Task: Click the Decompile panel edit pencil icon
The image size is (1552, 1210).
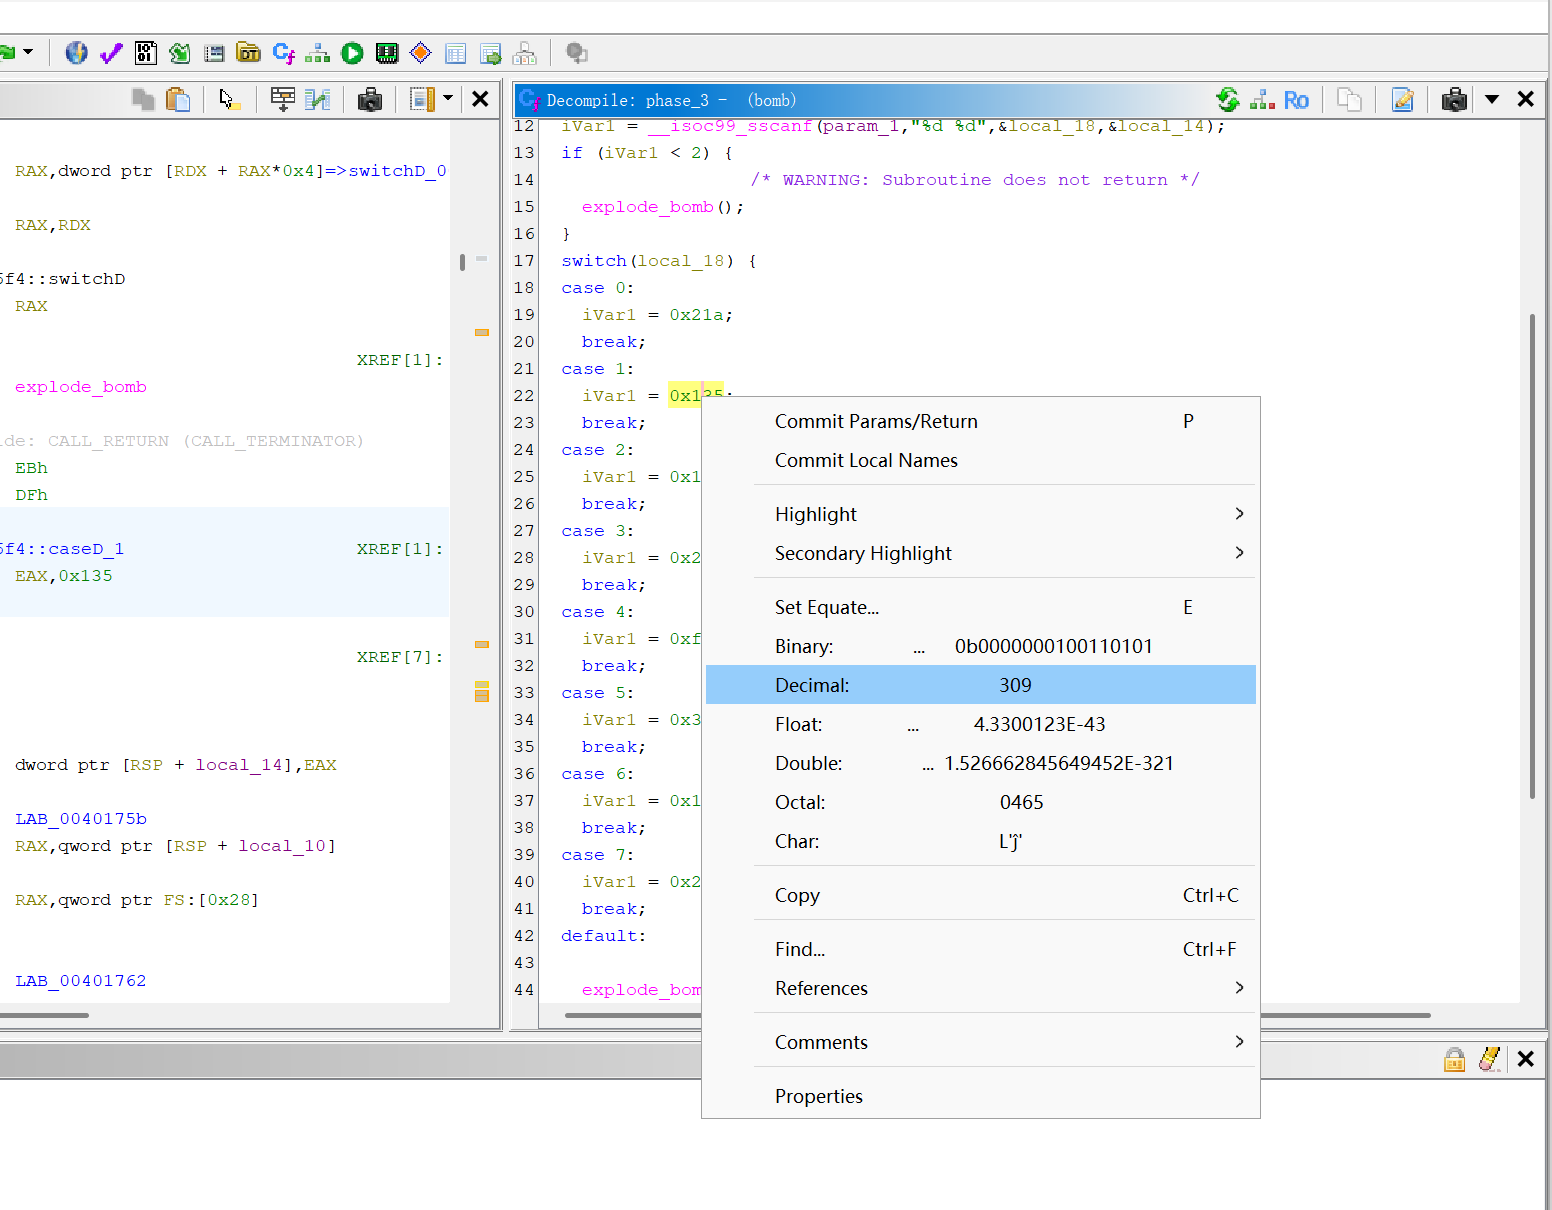Action: click(1403, 99)
